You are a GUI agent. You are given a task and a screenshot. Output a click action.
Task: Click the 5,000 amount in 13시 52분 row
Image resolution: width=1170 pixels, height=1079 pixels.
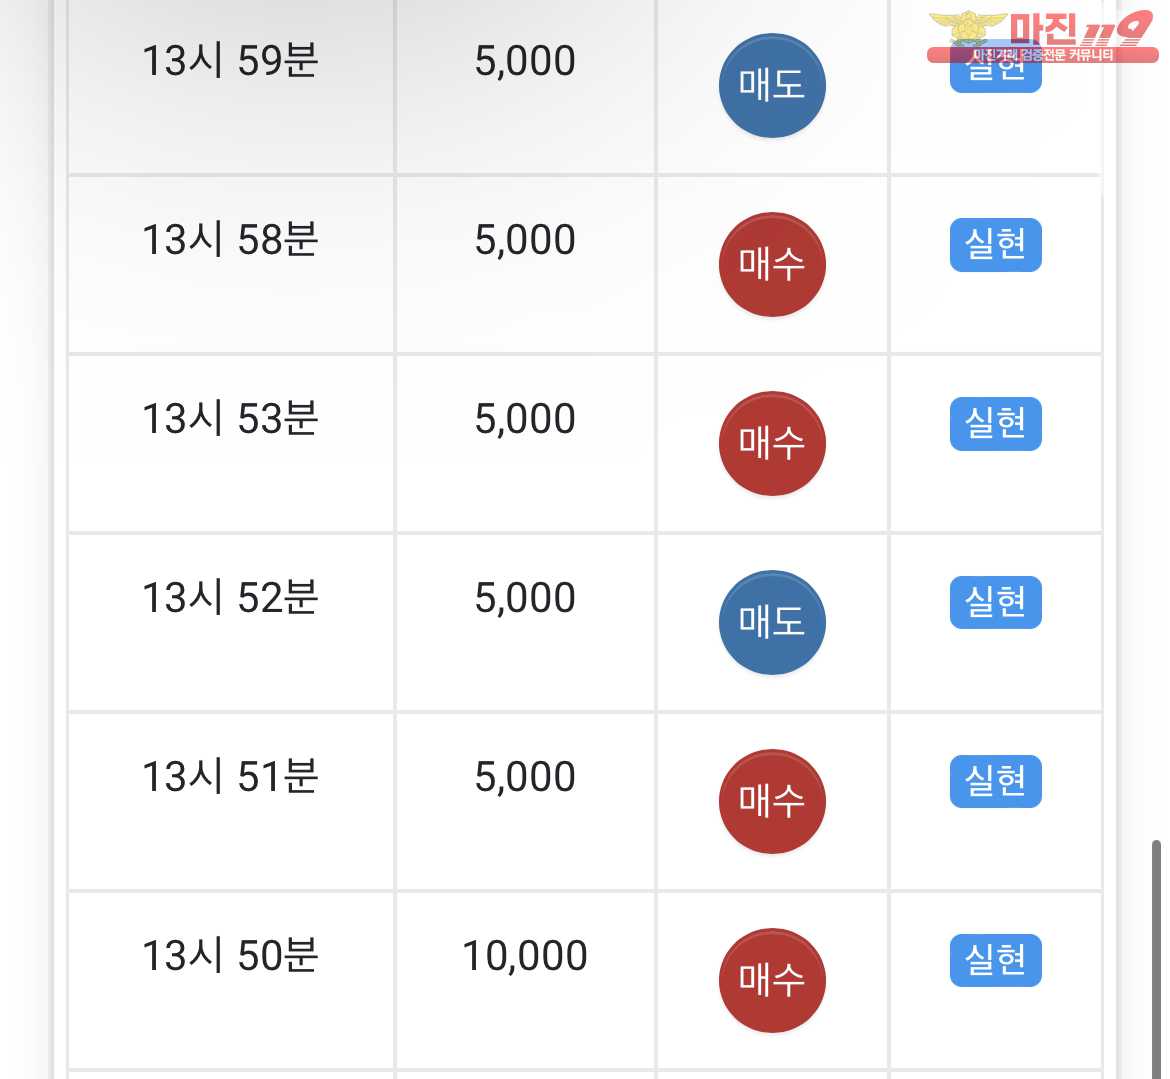525,598
